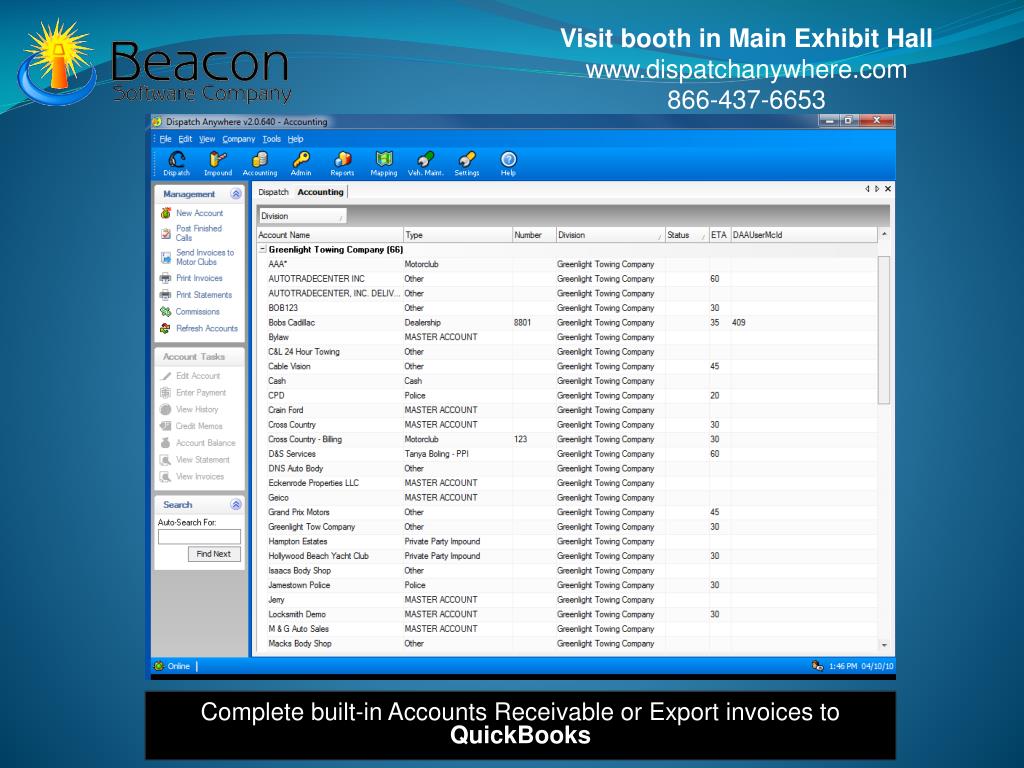The height and width of the screenshot is (768, 1024).
Task: Click the Commissions link
Action: click(x=197, y=312)
